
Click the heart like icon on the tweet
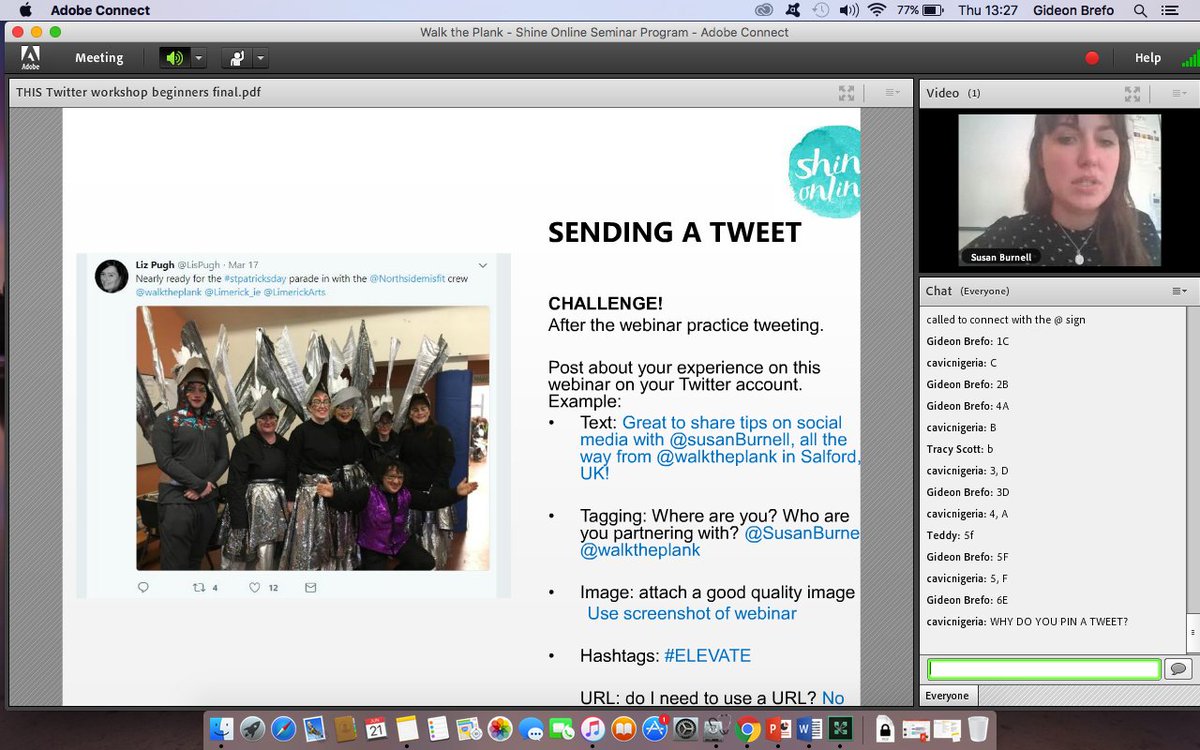click(x=255, y=587)
